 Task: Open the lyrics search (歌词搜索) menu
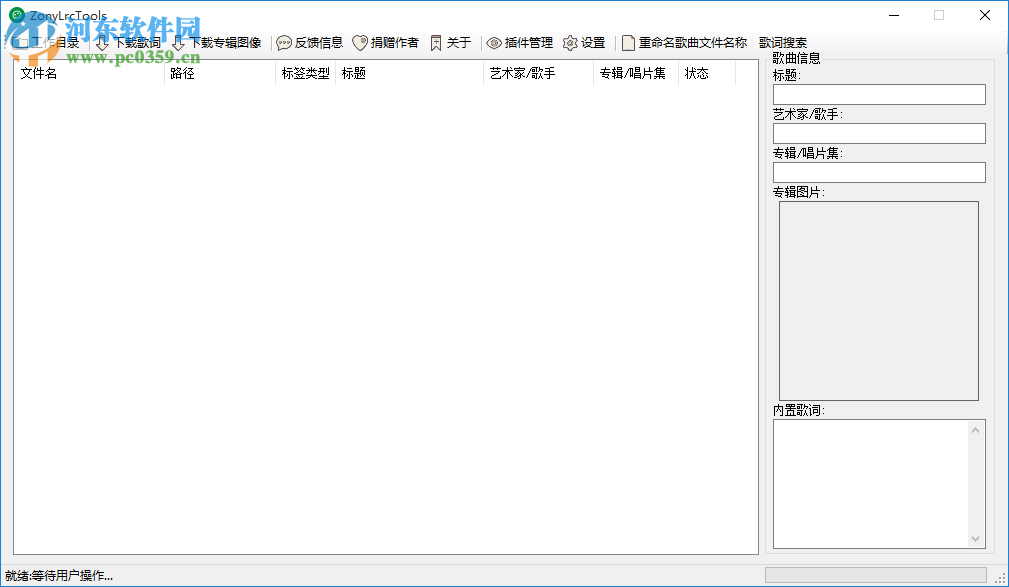(783, 42)
